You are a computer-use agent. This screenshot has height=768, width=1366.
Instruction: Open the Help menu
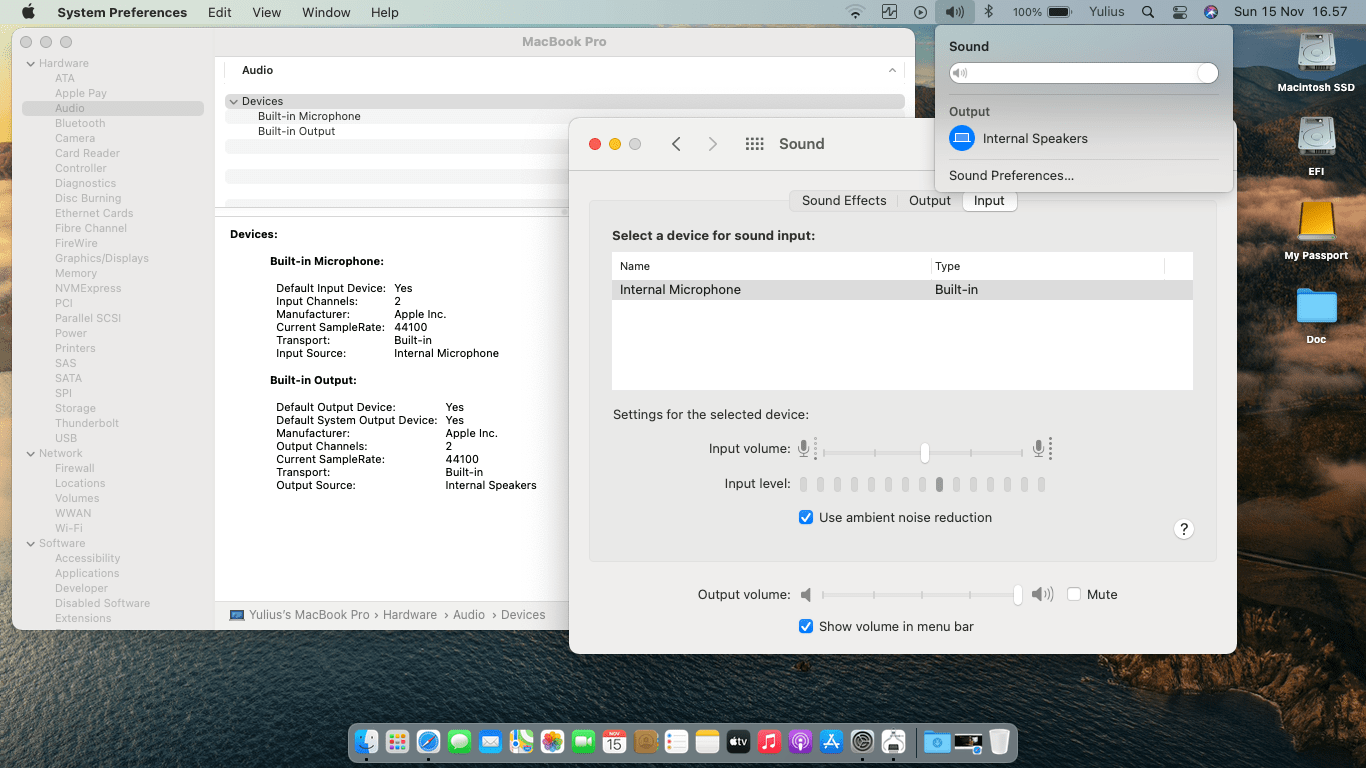click(385, 12)
